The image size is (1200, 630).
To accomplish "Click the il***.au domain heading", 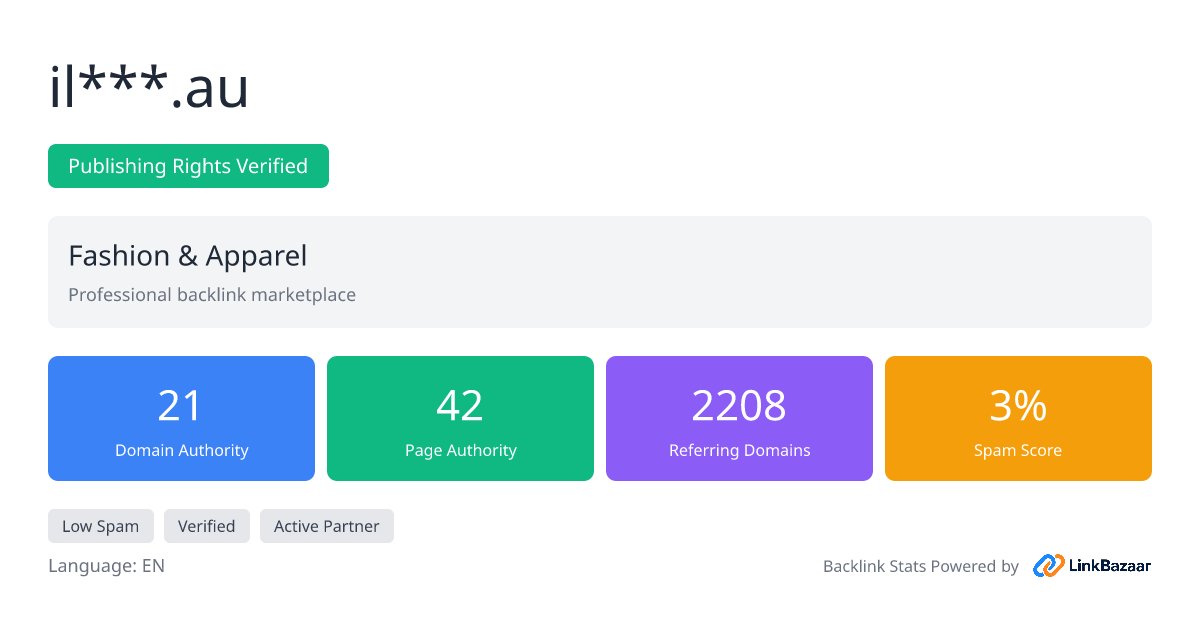I will (149, 88).
